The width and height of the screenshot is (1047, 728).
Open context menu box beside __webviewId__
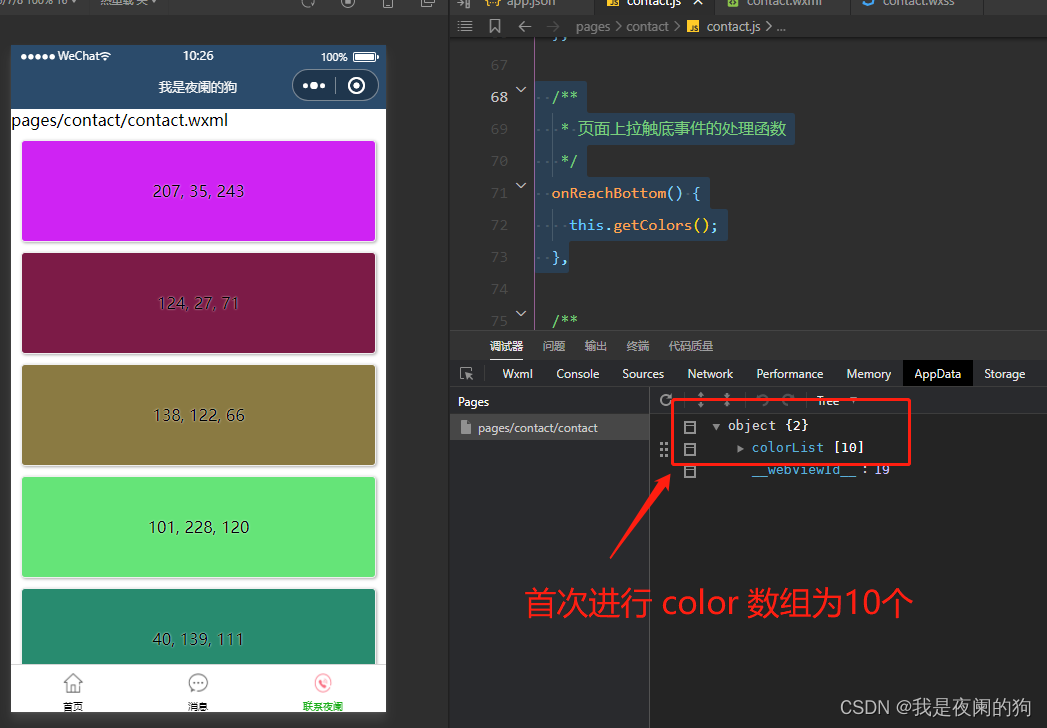coord(690,472)
